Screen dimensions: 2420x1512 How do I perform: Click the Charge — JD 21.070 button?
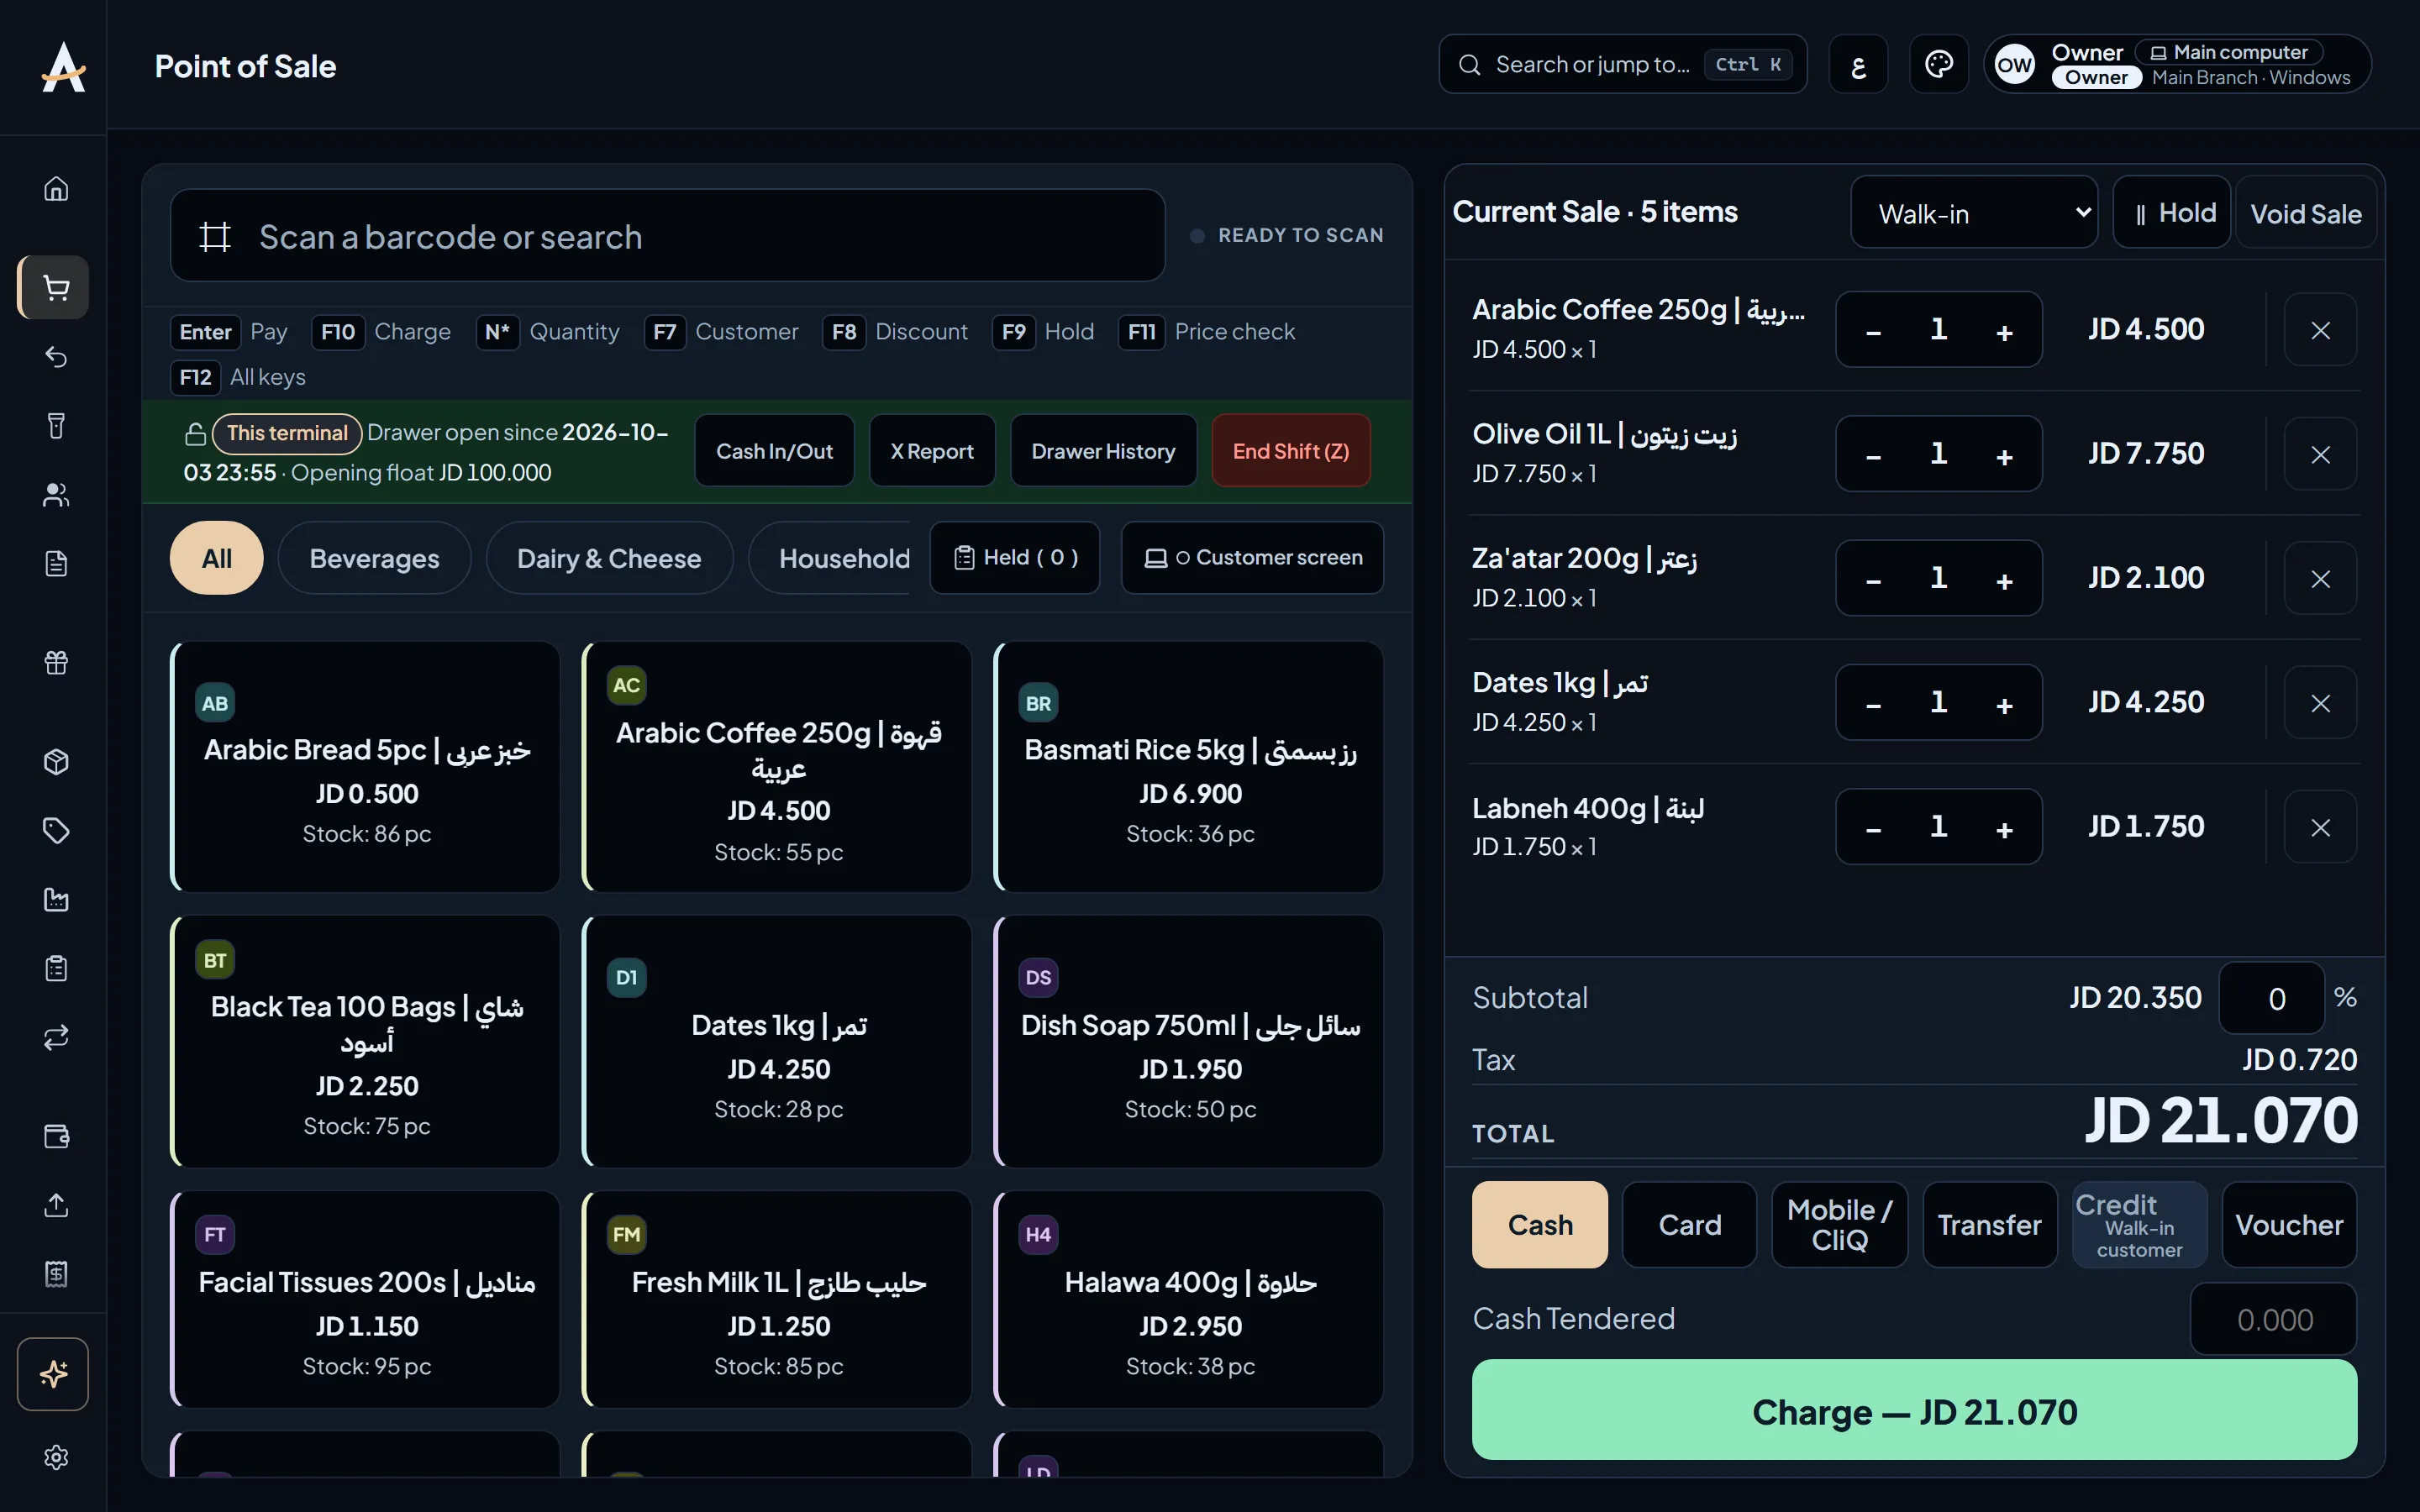[1914, 1410]
